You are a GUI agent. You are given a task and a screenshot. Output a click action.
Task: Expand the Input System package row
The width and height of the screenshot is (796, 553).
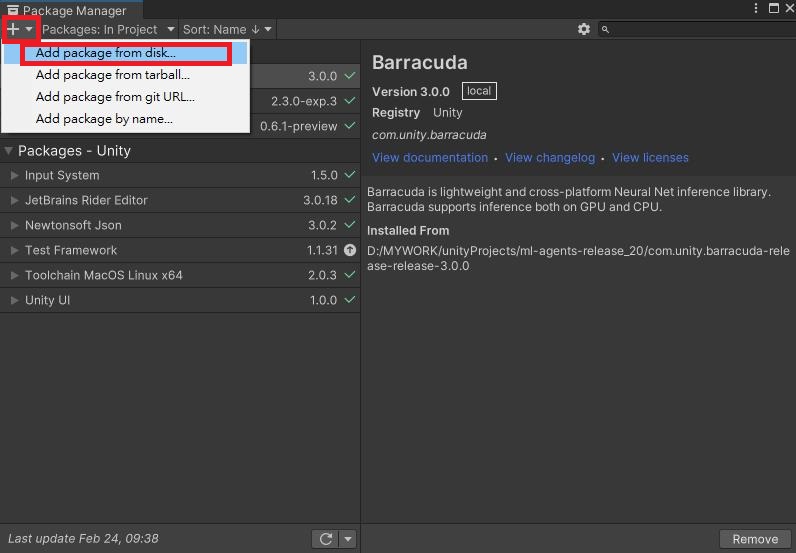point(14,175)
